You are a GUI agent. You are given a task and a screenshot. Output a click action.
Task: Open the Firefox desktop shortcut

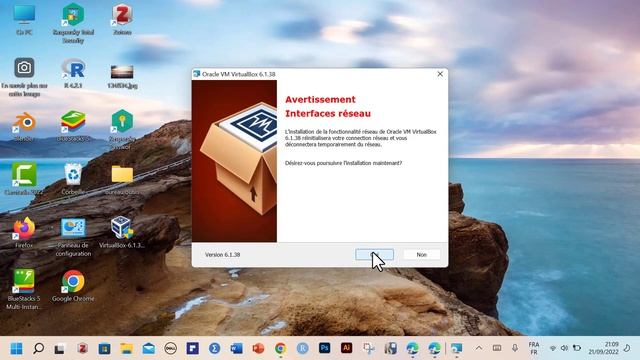pos(24,233)
